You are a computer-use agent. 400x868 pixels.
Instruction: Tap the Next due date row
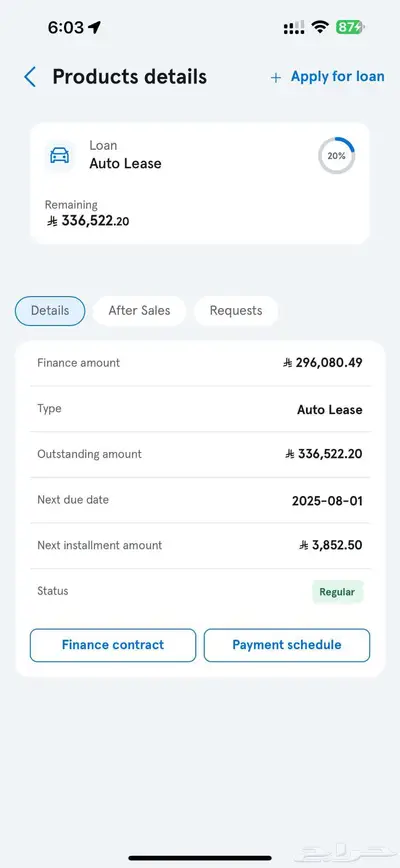pos(200,500)
